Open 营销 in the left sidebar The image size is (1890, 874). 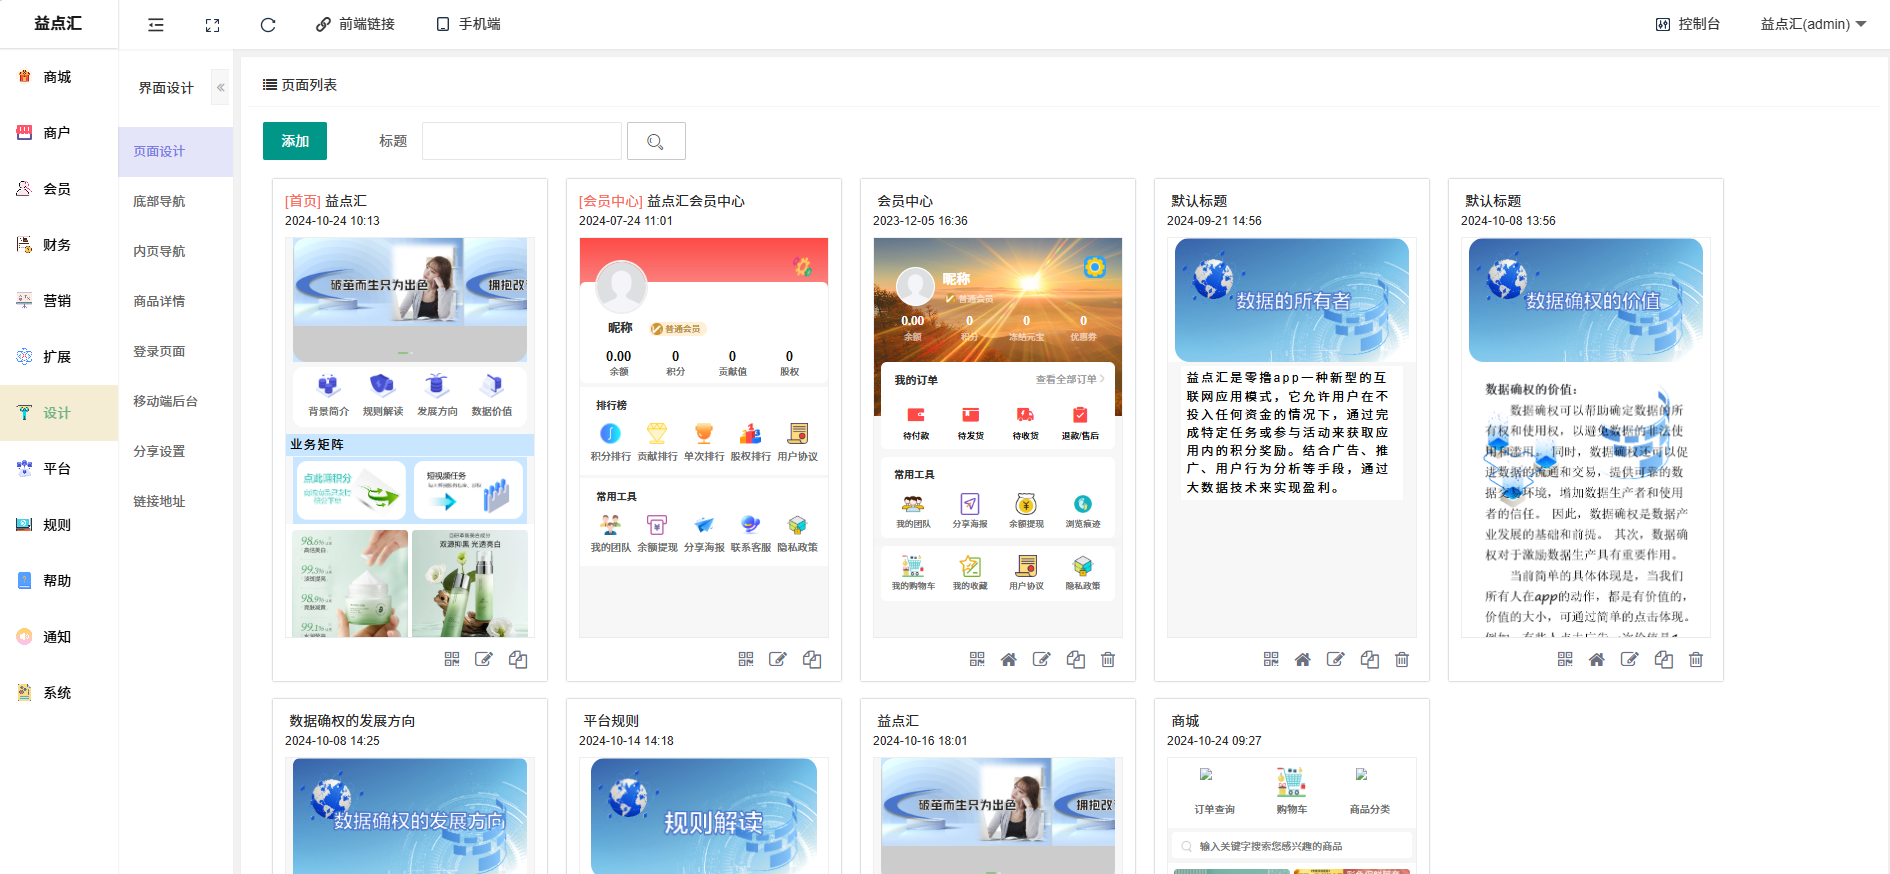pyautogui.click(x=57, y=301)
